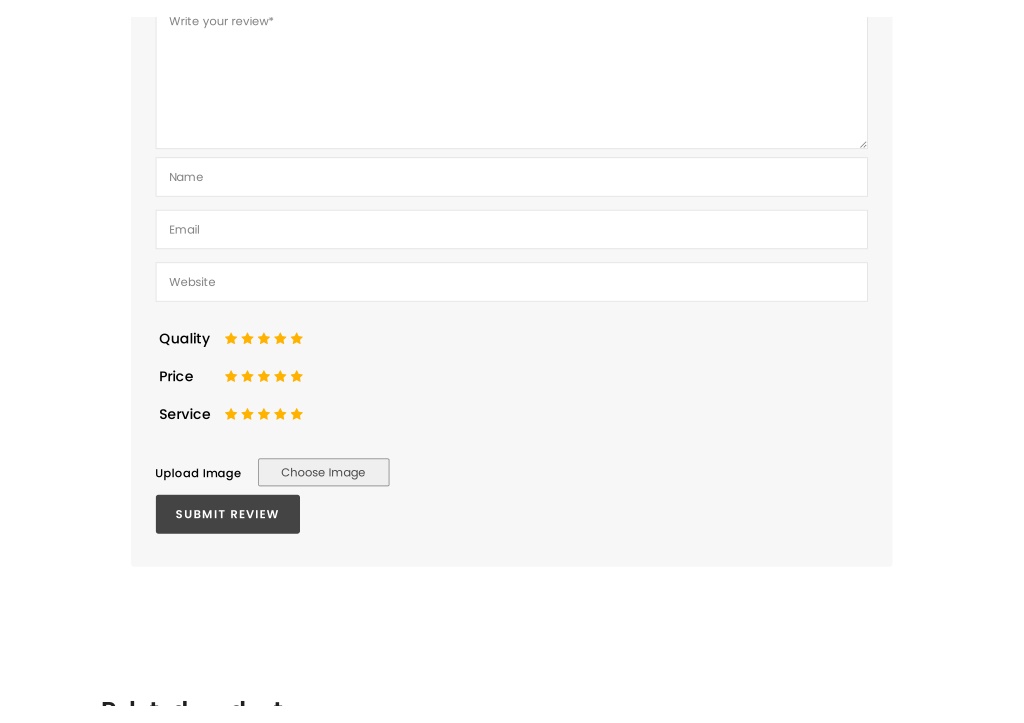The width and height of the screenshot is (1024, 723).
Task: Click into the Website field
Action: coord(511,282)
